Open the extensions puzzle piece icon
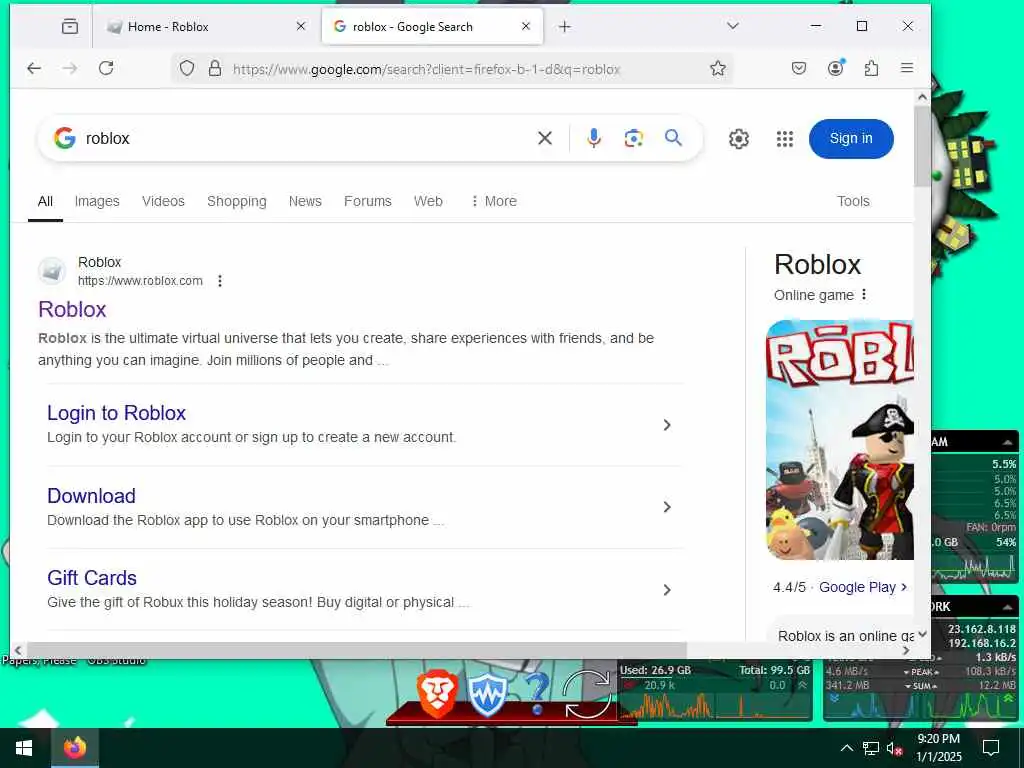This screenshot has width=1024, height=768. tap(871, 69)
